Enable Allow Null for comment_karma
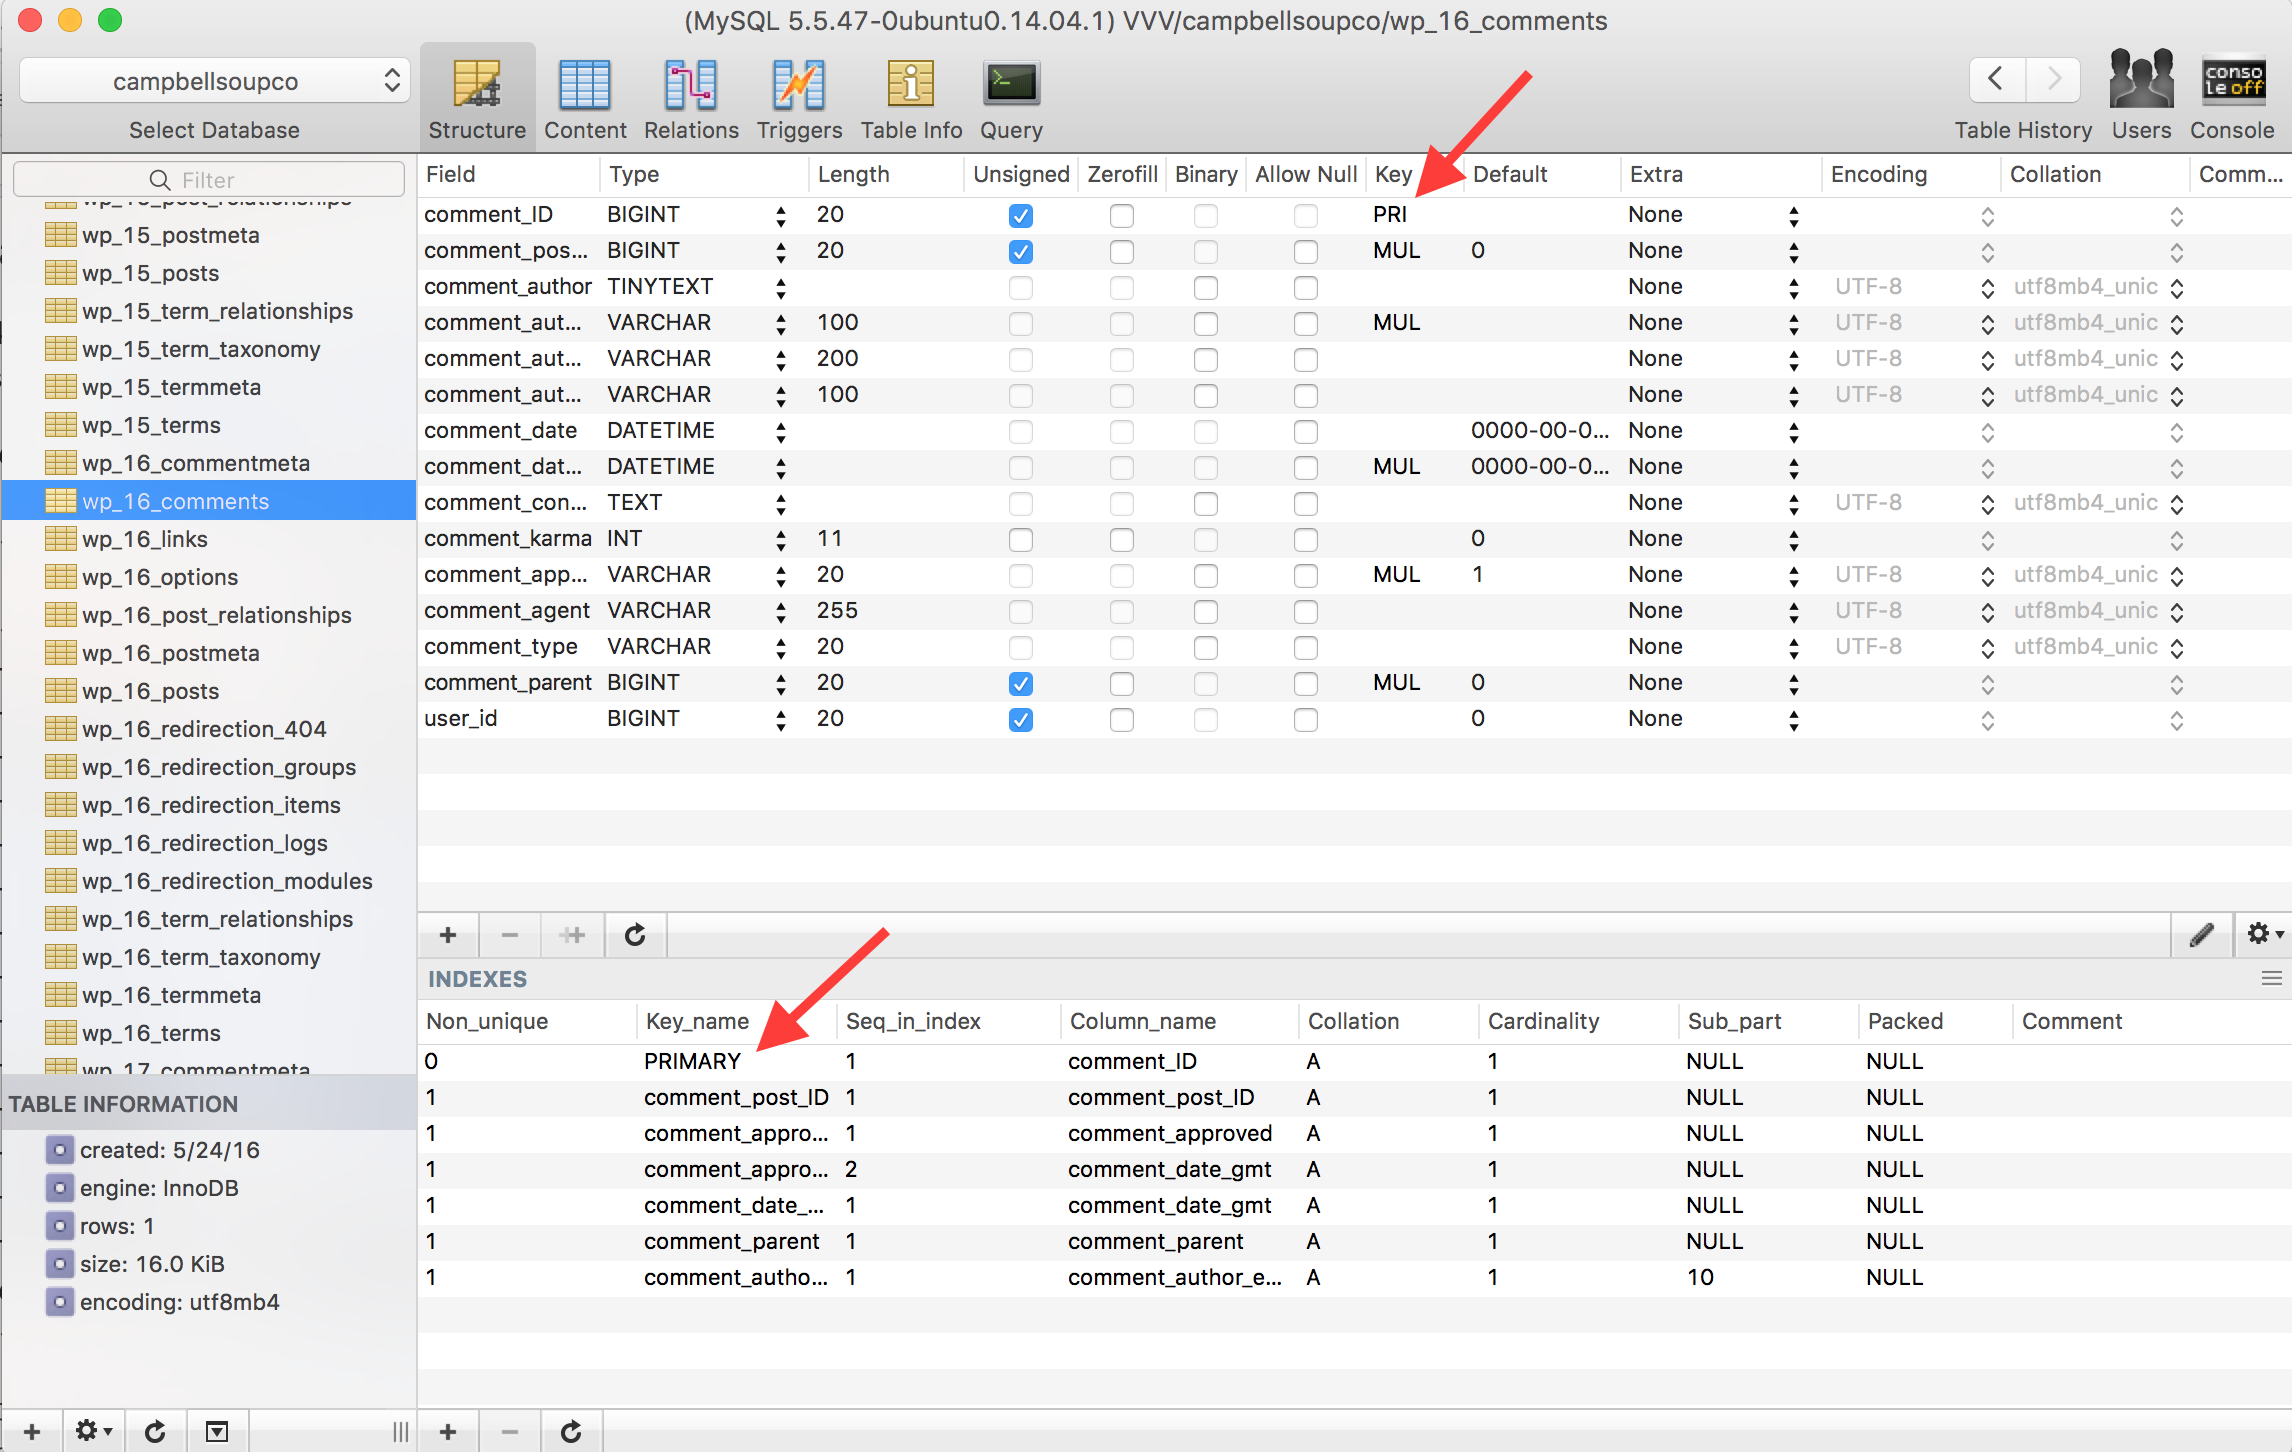The height and width of the screenshot is (1452, 2292). point(1305,539)
